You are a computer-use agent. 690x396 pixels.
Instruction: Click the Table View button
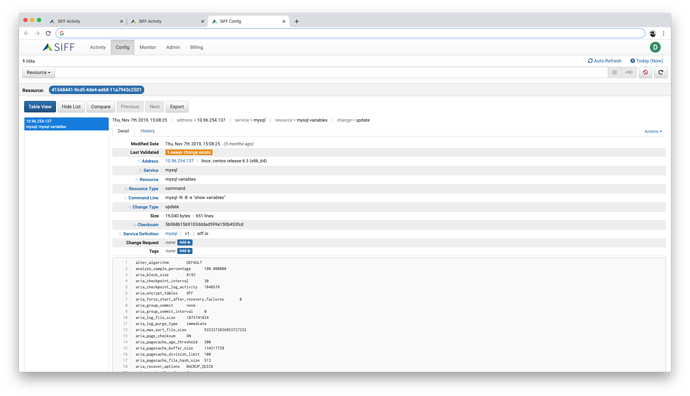(40, 106)
